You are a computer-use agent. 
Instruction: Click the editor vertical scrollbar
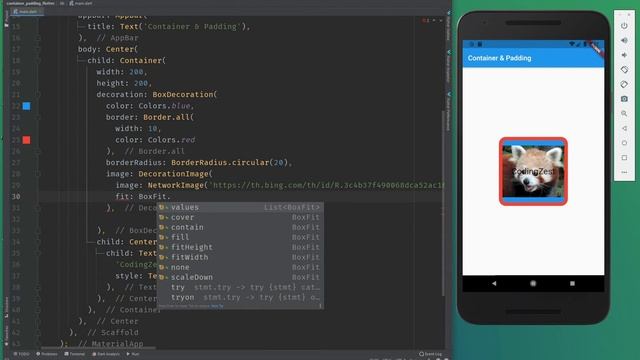click(443, 203)
